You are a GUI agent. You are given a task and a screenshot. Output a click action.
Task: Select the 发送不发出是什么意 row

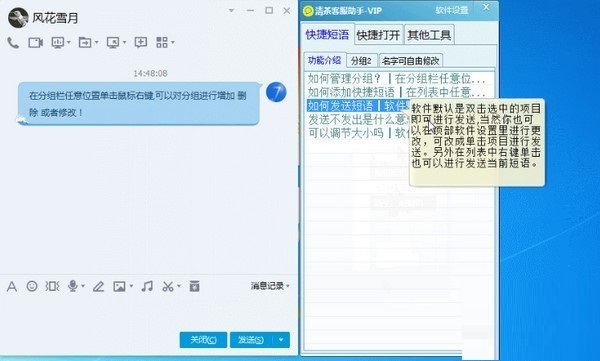(x=358, y=119)
